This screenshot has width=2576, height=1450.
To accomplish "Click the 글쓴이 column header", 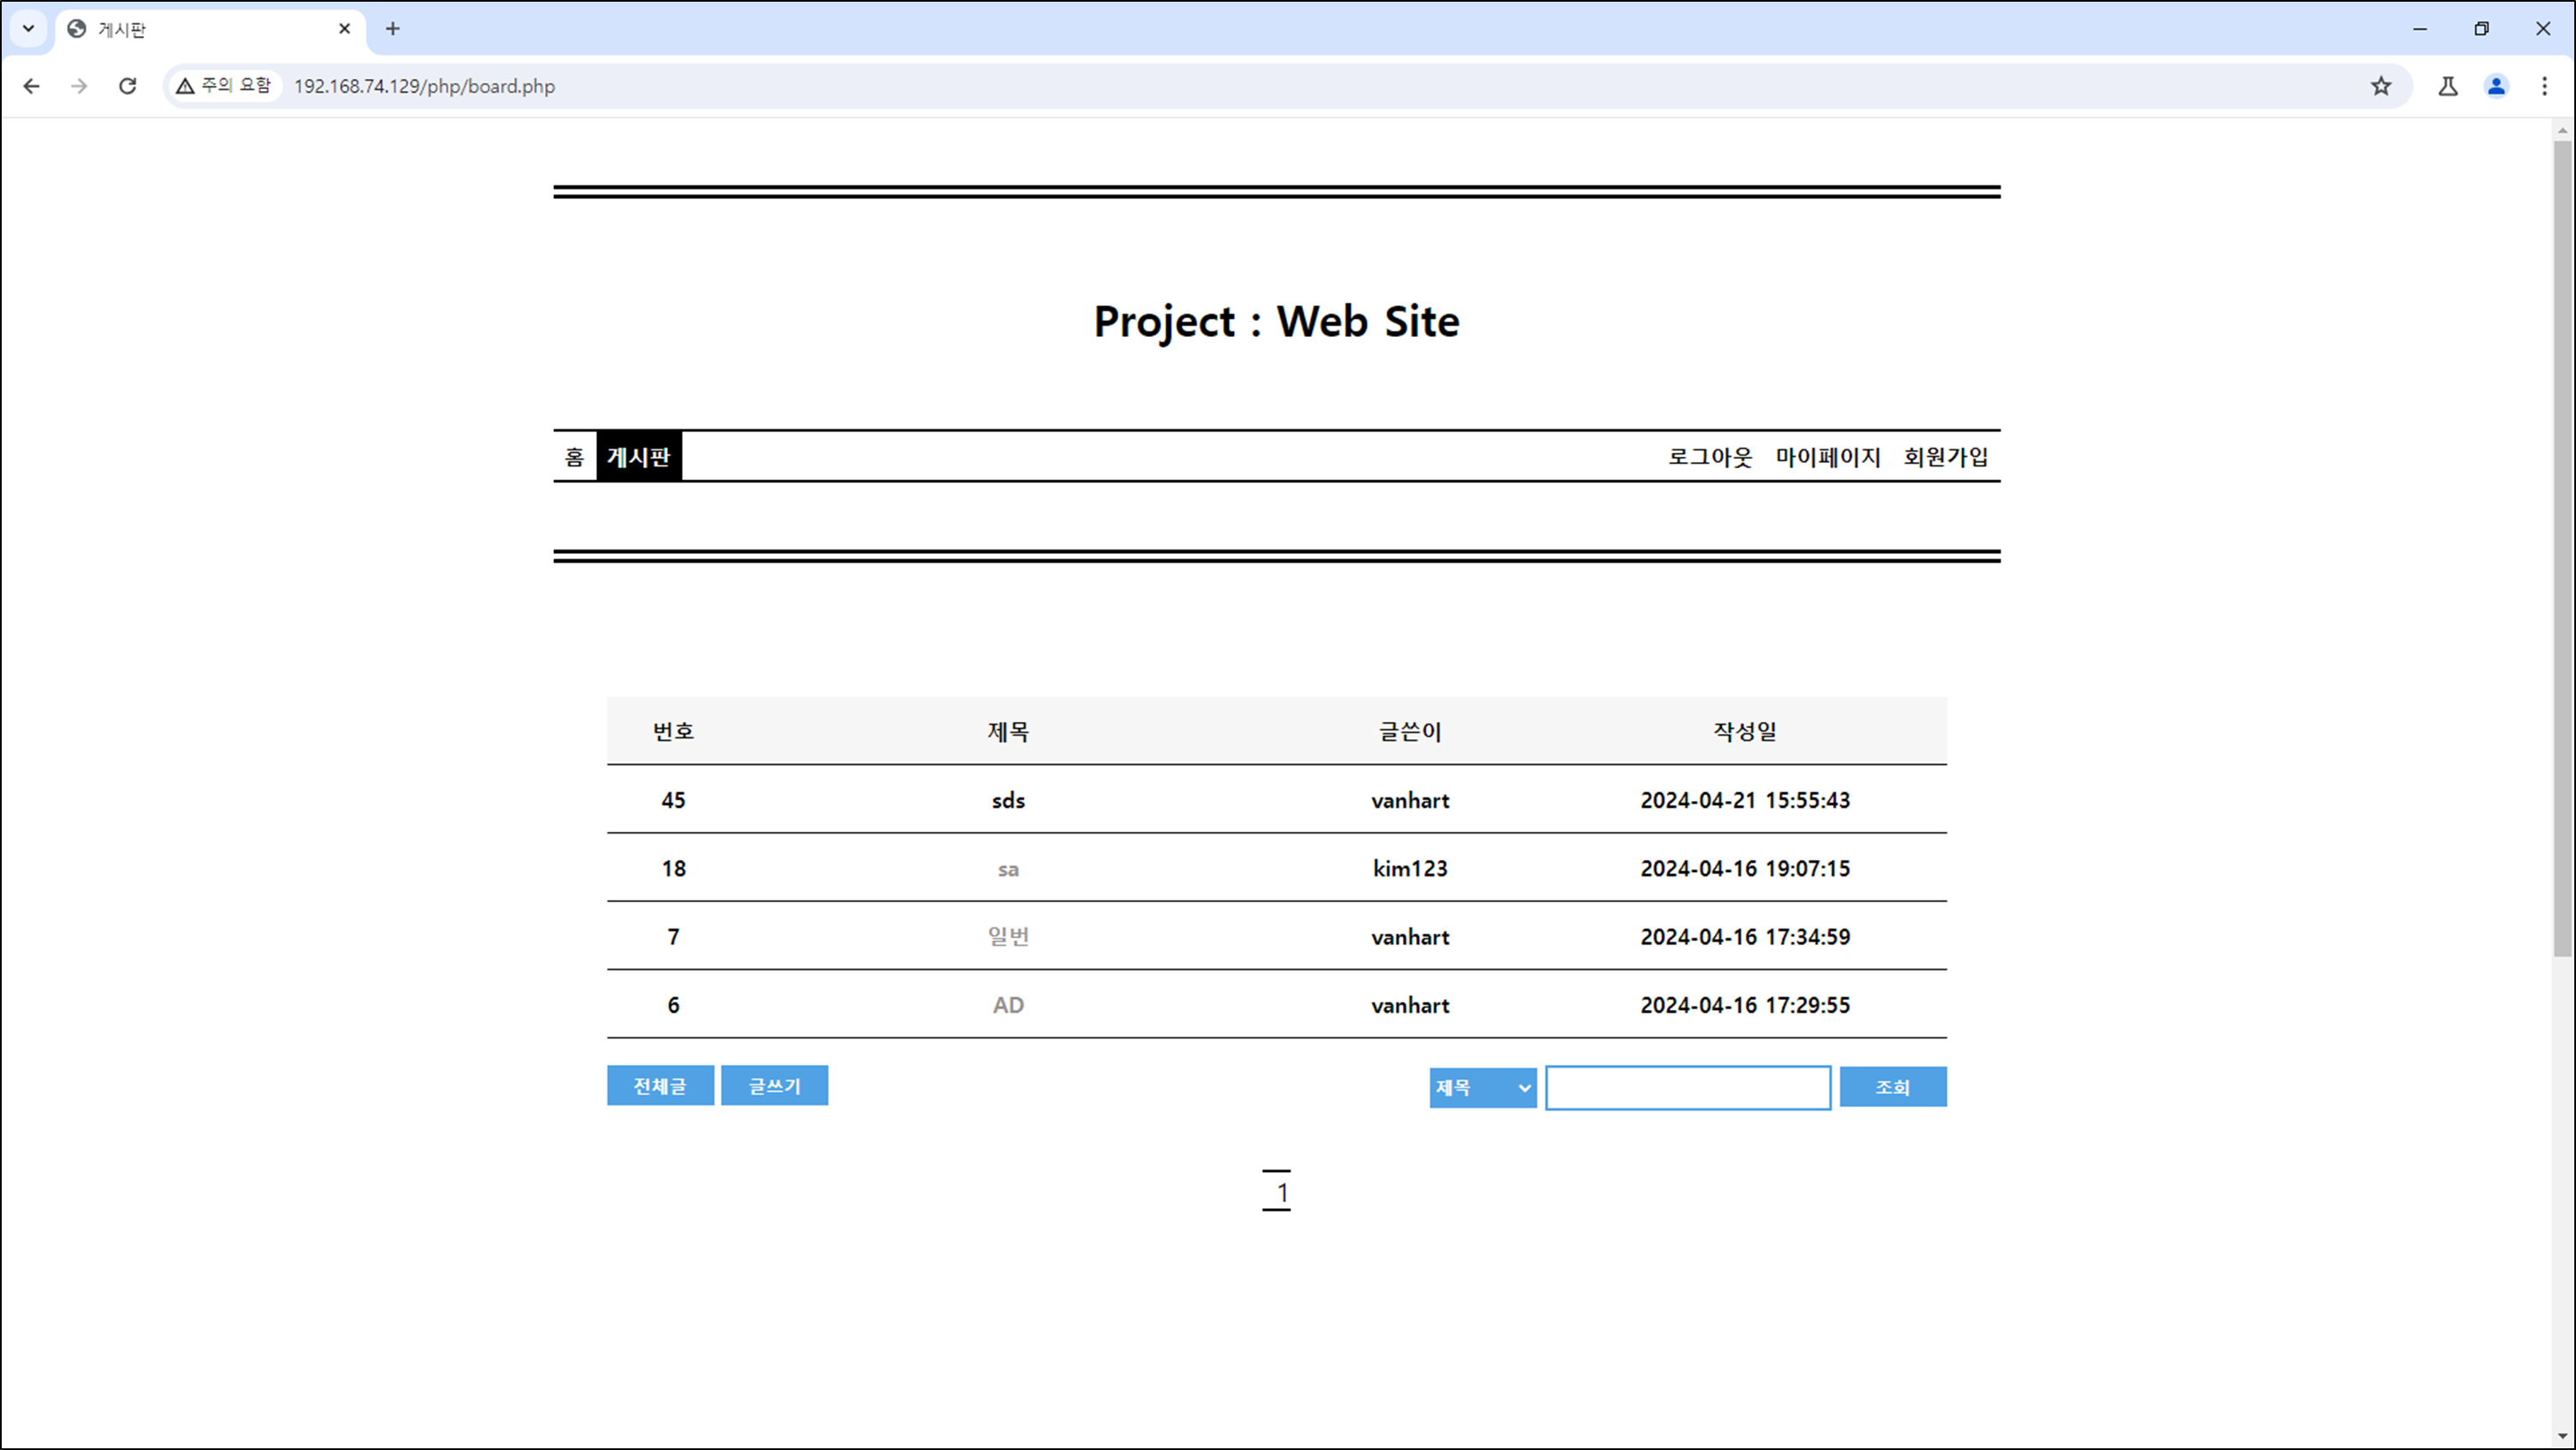I will coord(1410,732).
